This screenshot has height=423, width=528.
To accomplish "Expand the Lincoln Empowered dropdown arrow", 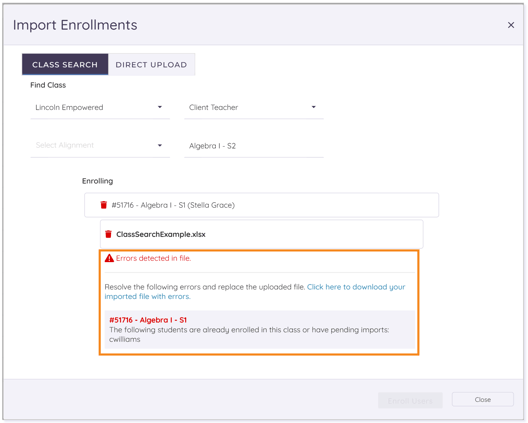I will click(x=160, y=107).
